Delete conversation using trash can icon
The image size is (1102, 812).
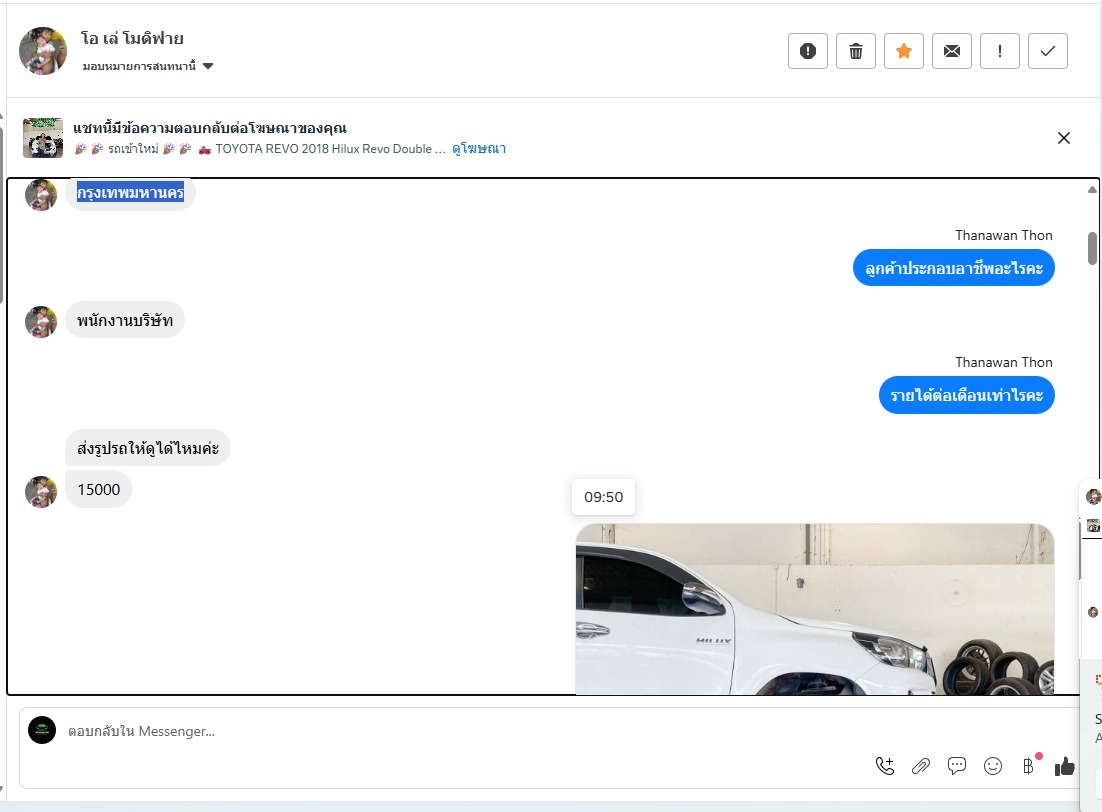[856, 51]
